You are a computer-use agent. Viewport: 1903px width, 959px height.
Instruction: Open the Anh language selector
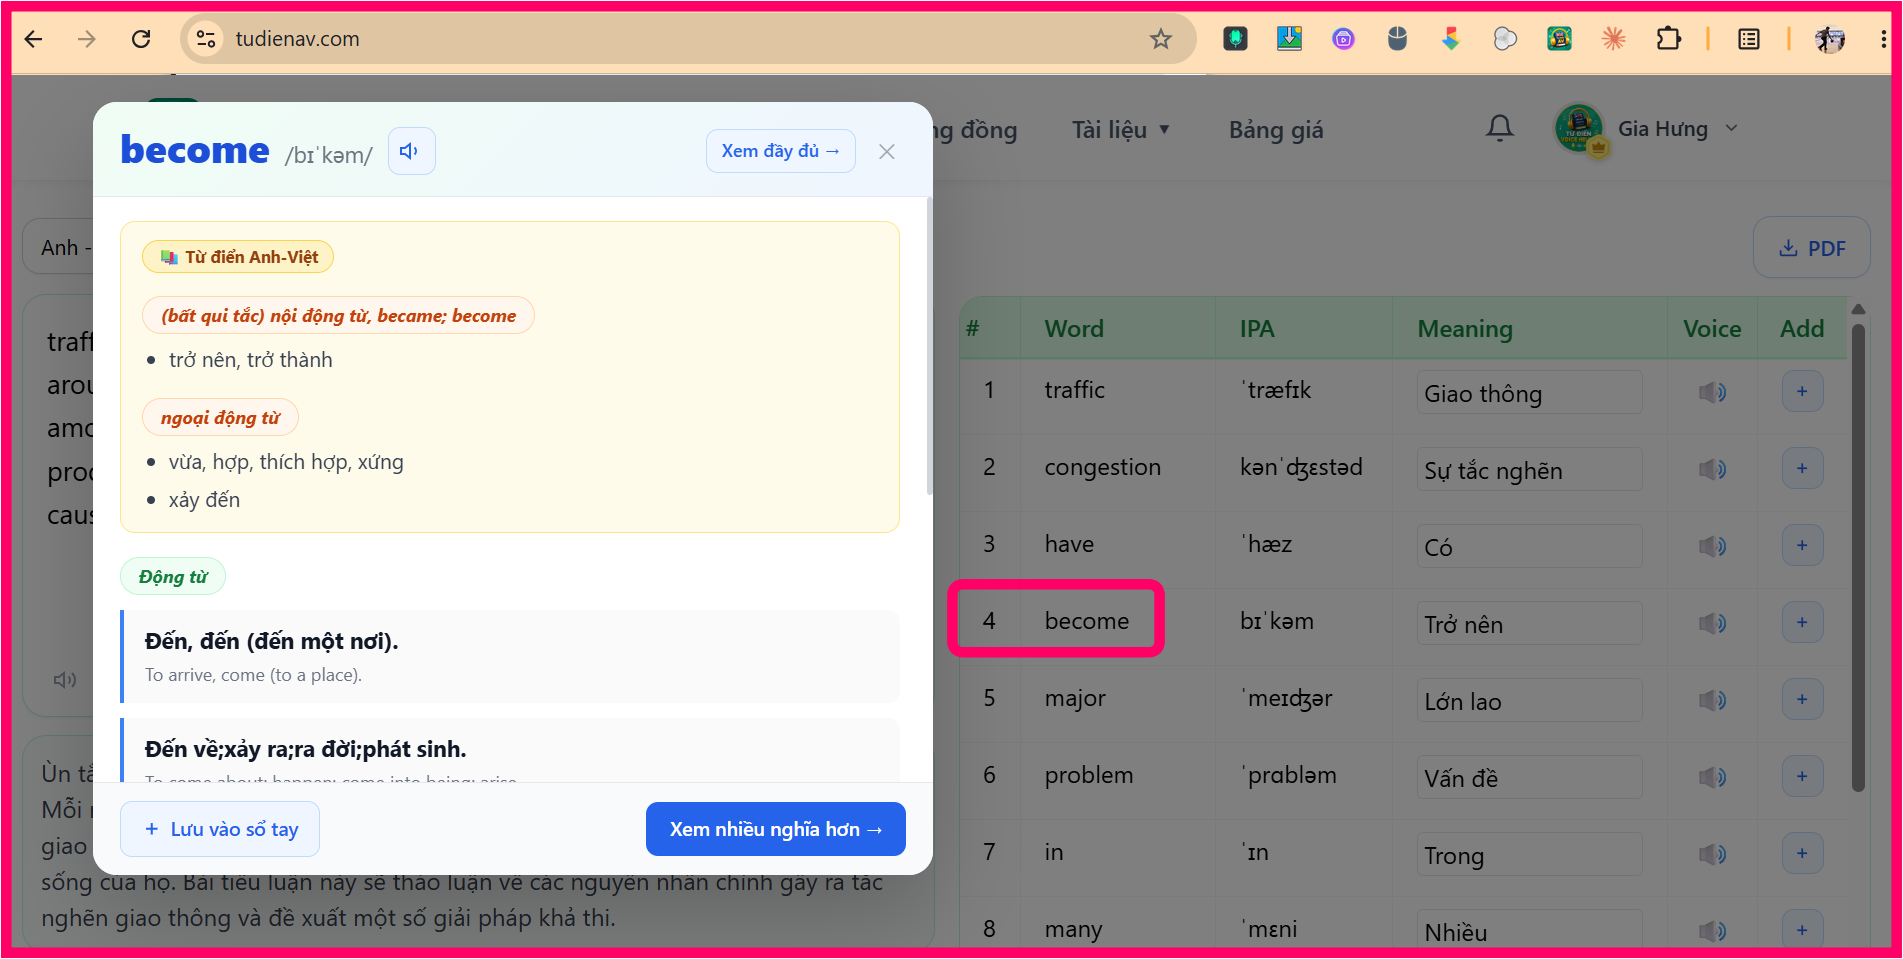click(58, 248)
